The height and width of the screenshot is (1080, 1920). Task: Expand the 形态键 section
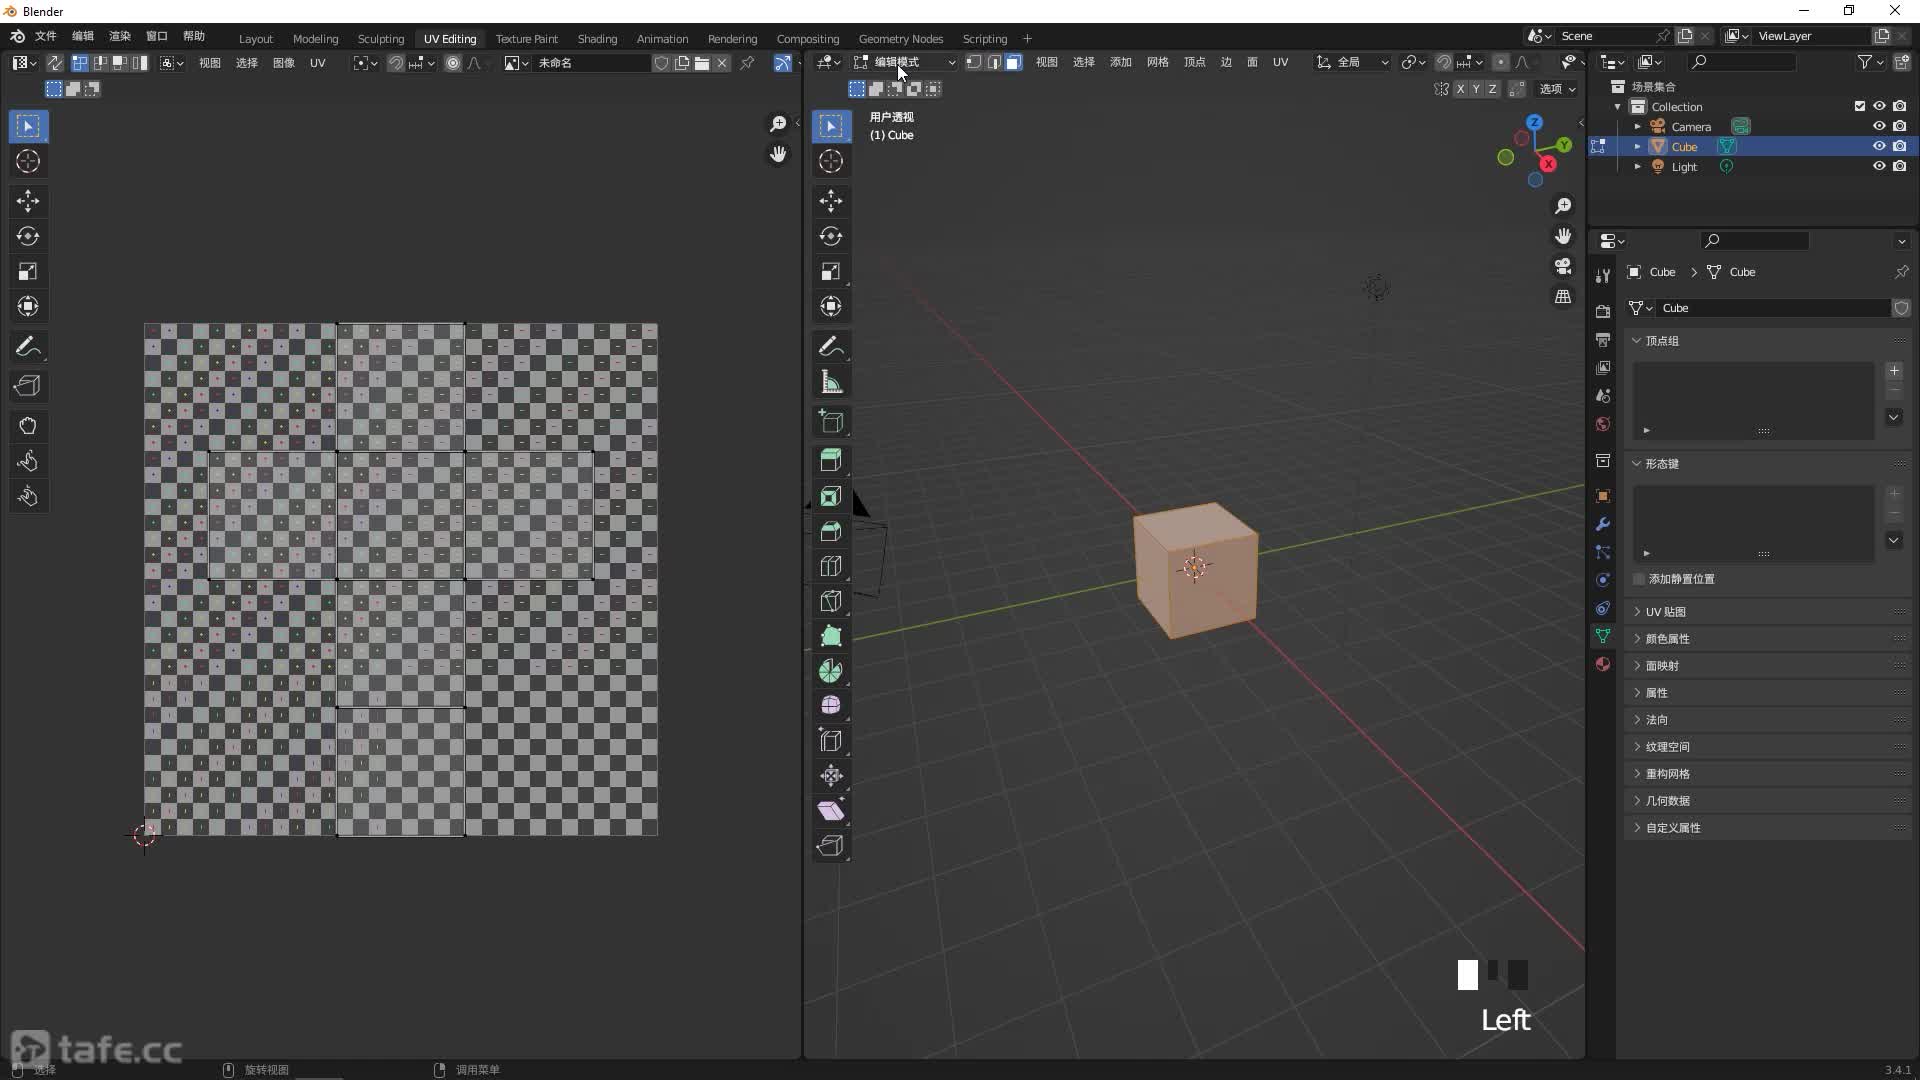pos(1662,462)
